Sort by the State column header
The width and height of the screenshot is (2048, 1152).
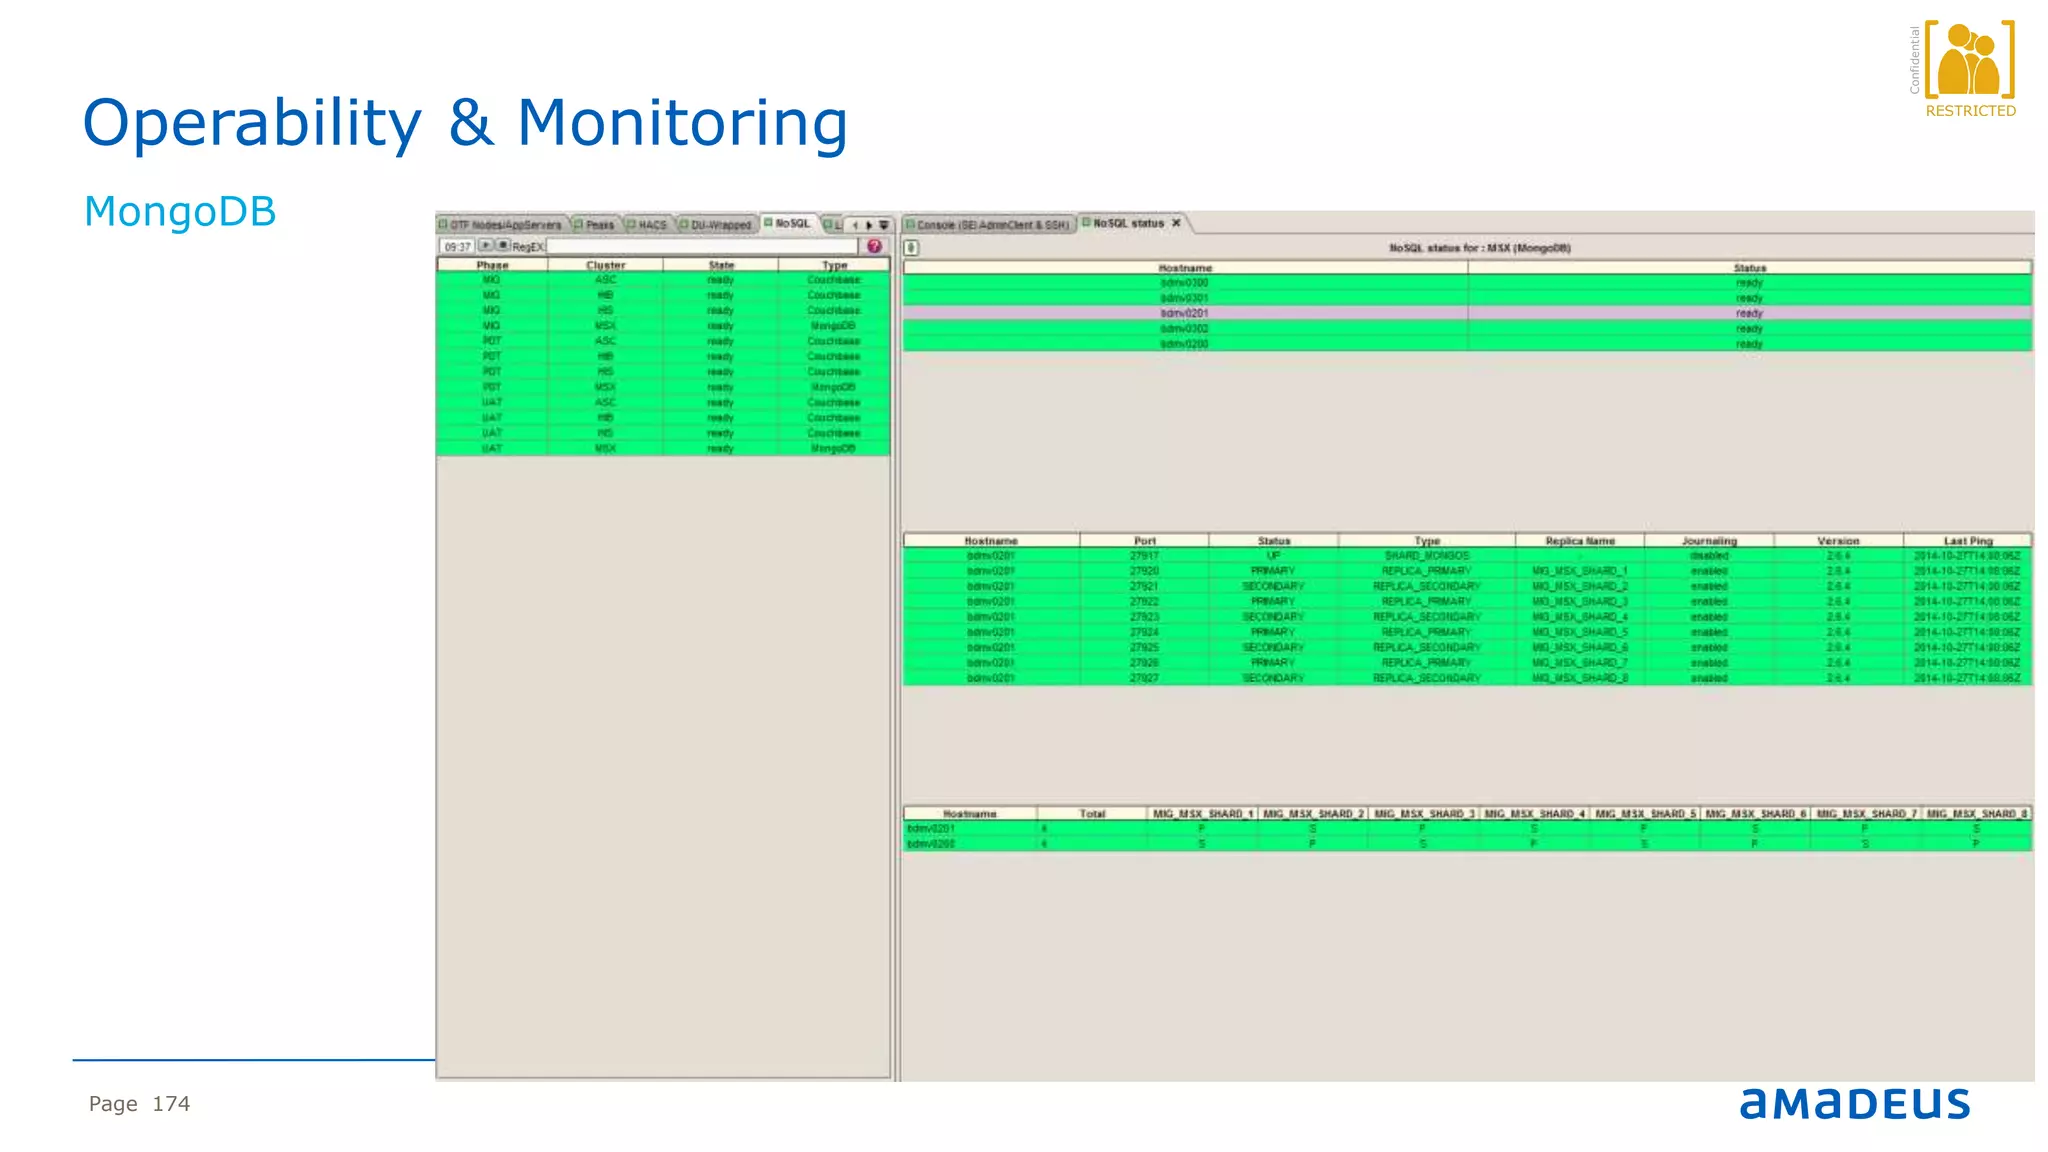click(x=721, y=265)
